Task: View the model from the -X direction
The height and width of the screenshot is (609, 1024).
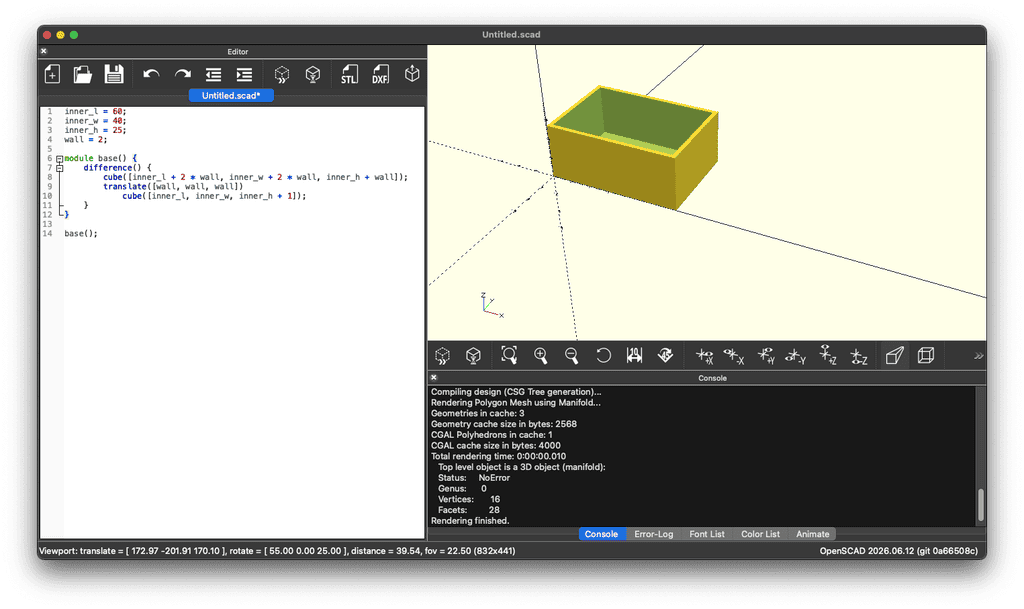Action: pos(734,356)
